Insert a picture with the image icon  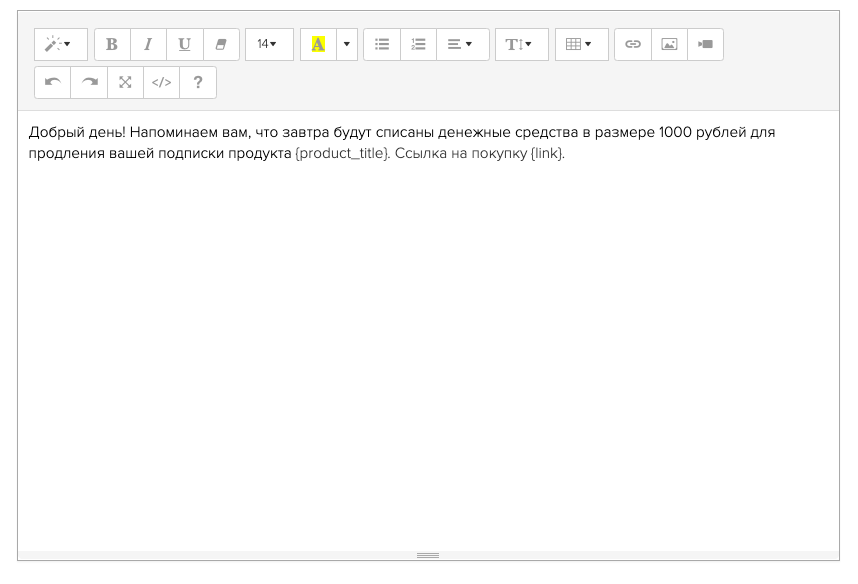[x=669, y=45]
